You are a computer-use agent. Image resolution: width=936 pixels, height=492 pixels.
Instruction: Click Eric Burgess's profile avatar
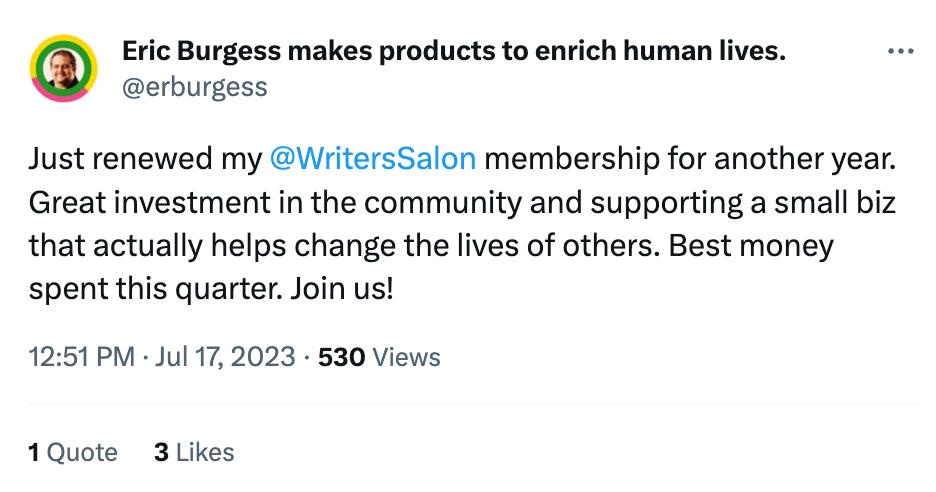click(62, 68)
